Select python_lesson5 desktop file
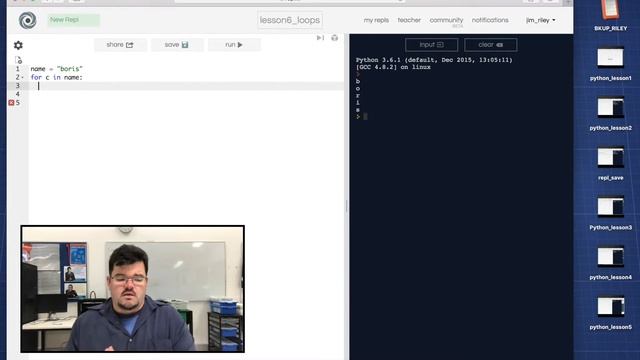The width and height of the screenshot is (640, 360). pos(611,313)
